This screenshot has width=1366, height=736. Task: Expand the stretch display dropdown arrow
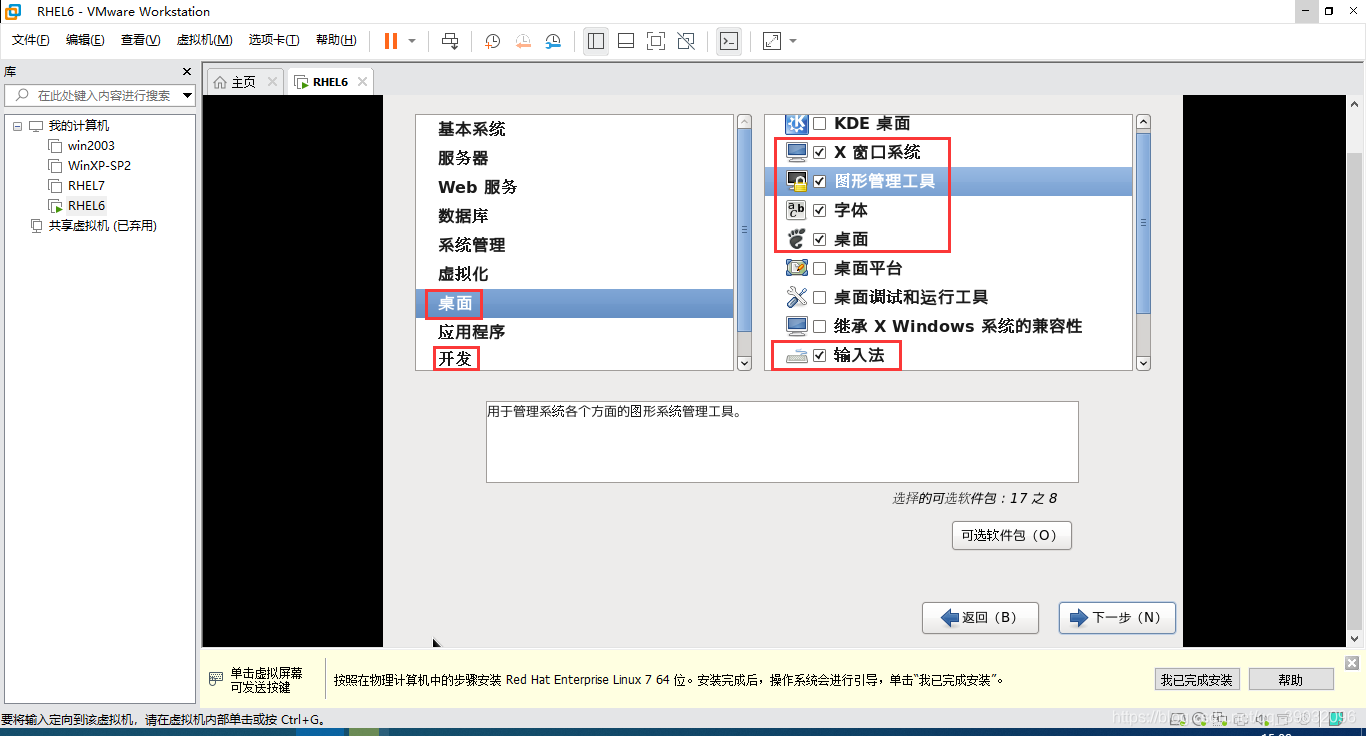click(793, 41)
